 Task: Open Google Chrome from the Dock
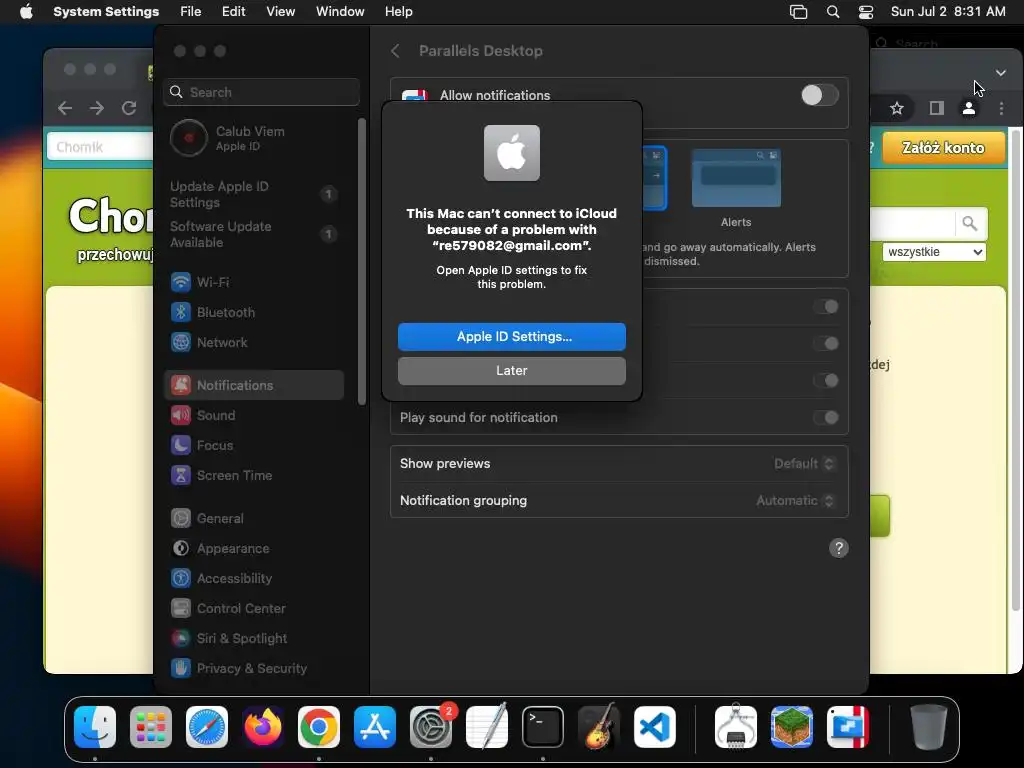click(319, 727)
